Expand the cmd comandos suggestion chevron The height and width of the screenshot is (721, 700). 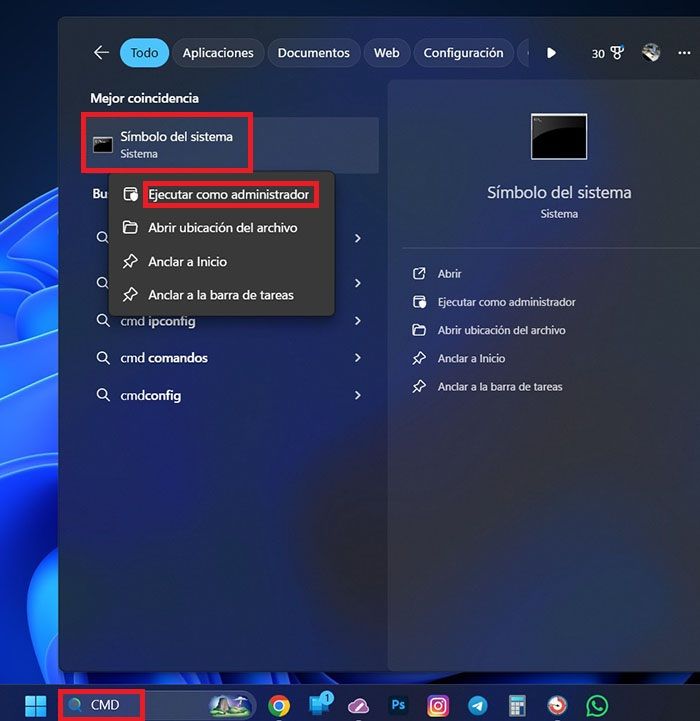point(358,358)
